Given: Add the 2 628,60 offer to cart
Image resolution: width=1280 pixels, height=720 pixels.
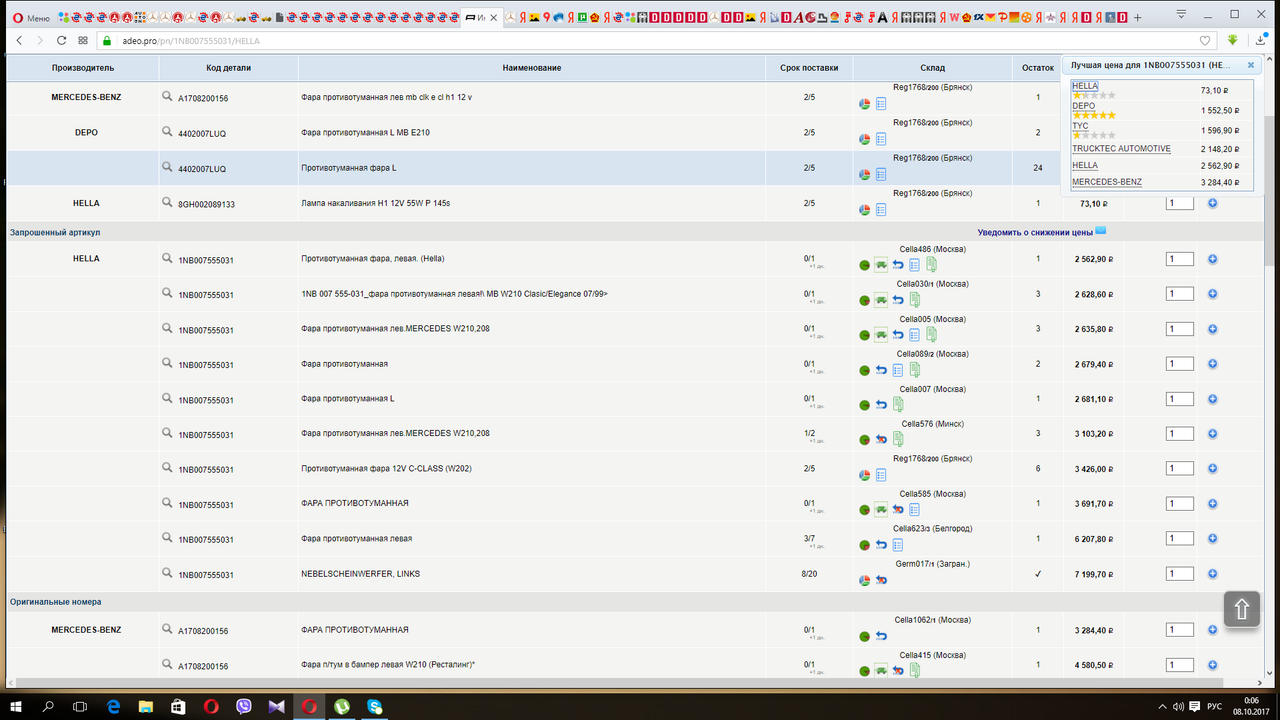Looking at the screenshot, I should click(1212, 294).
